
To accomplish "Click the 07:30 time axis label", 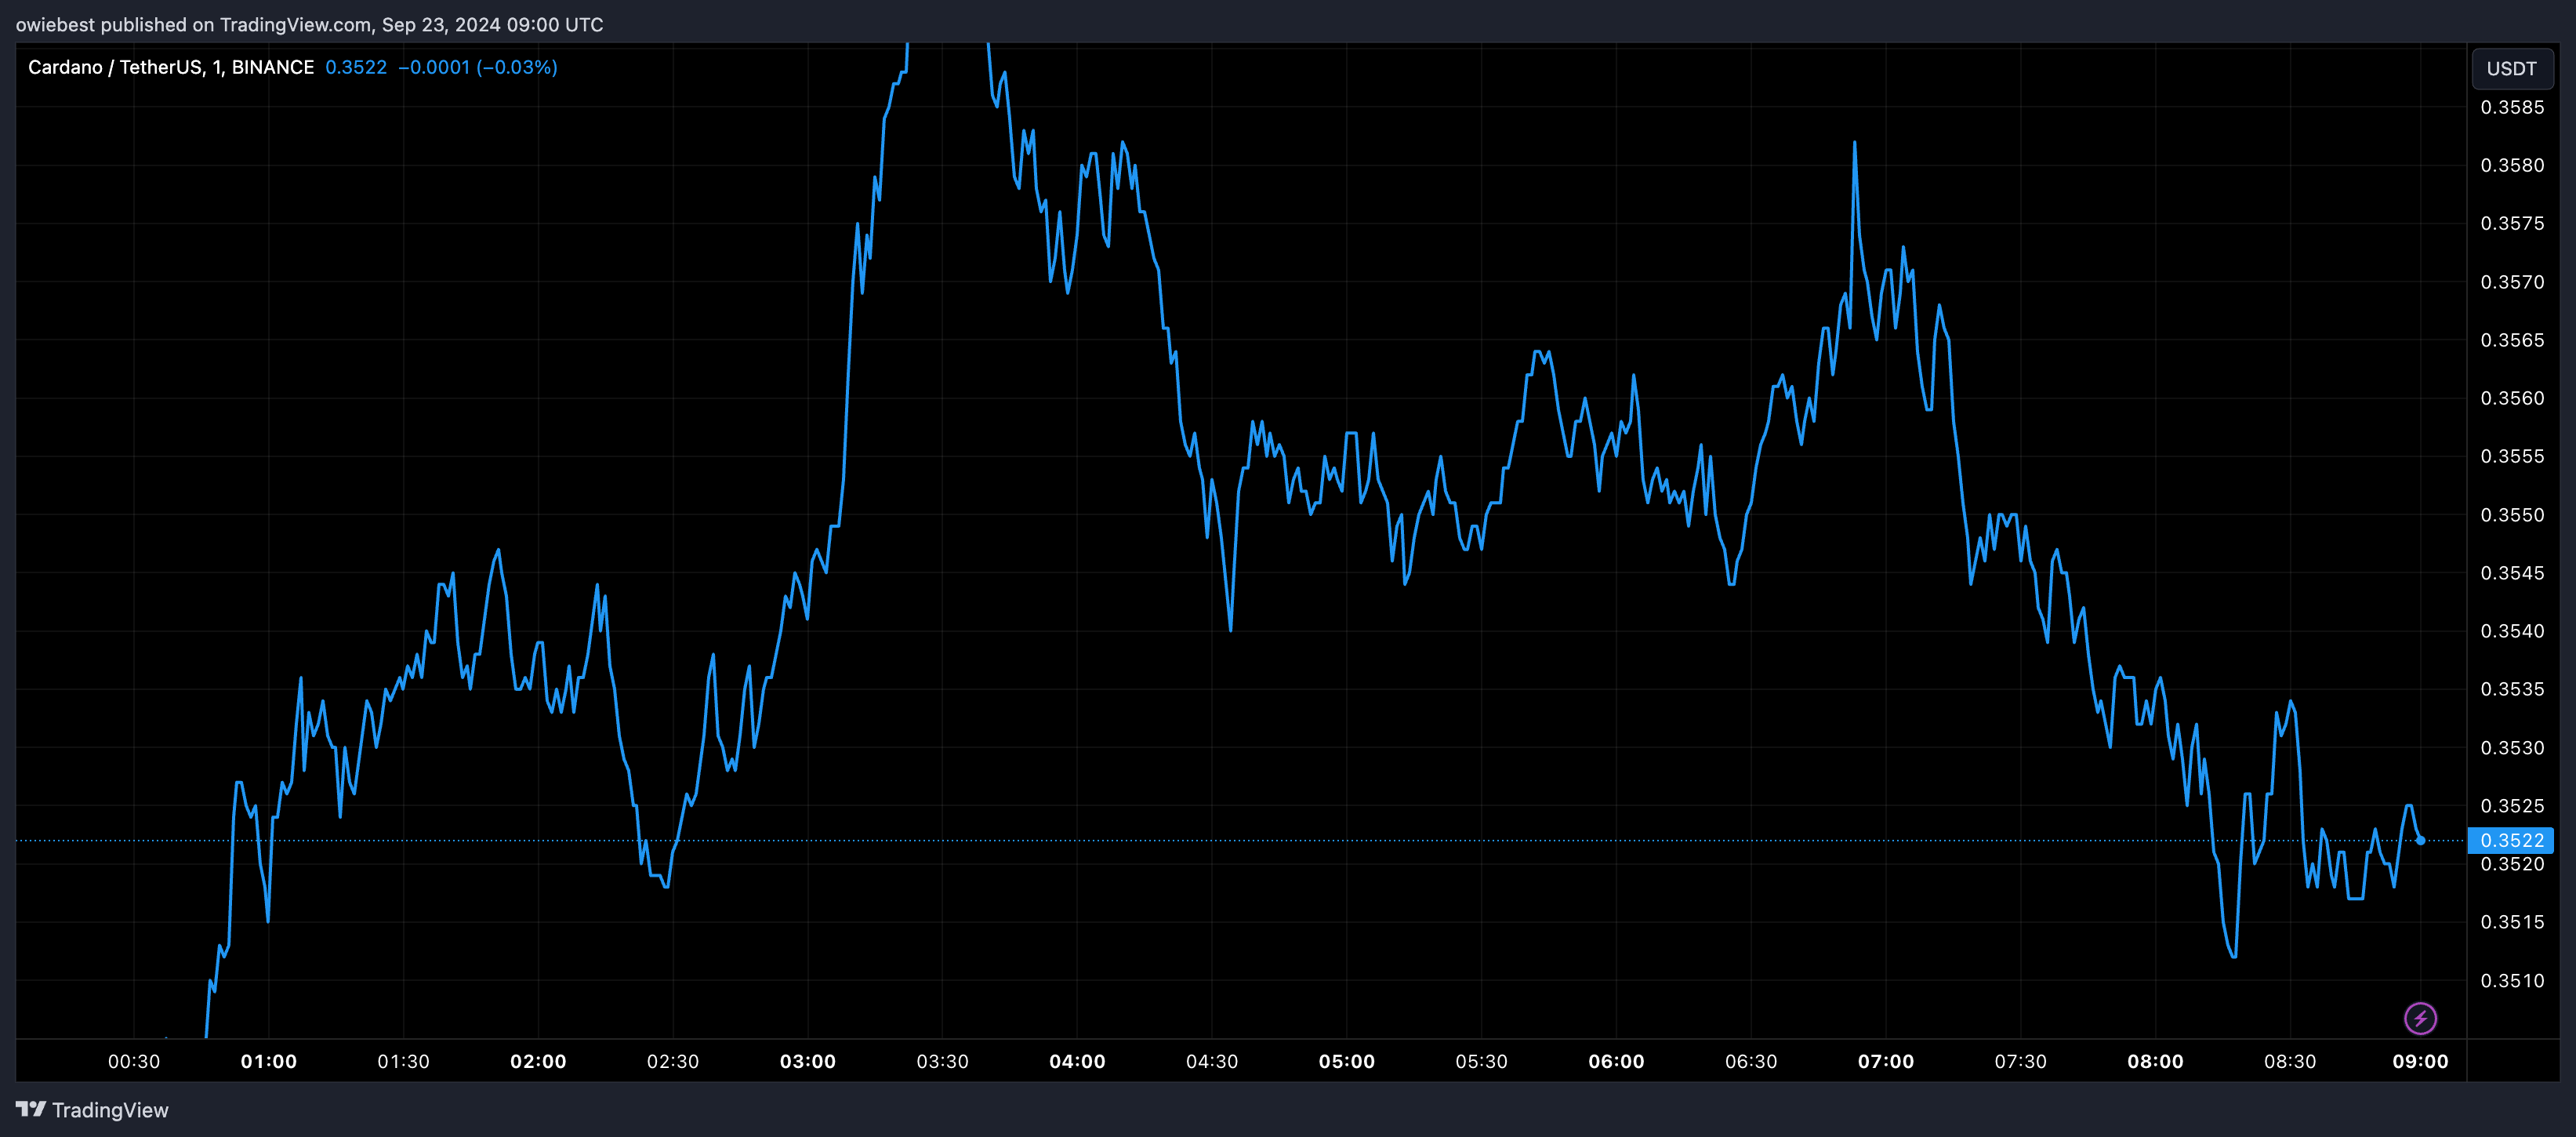I will tap(2020, 1061).
